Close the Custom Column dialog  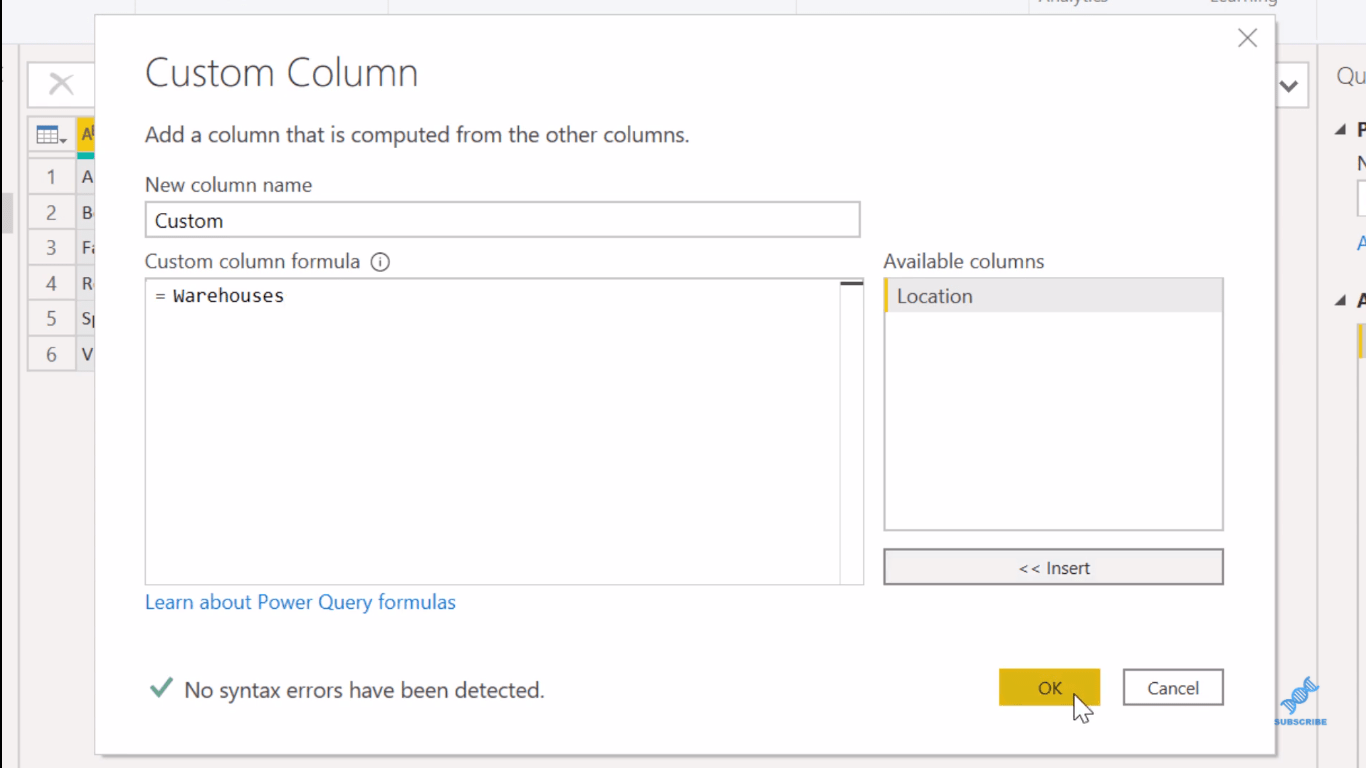[1247, 38]
